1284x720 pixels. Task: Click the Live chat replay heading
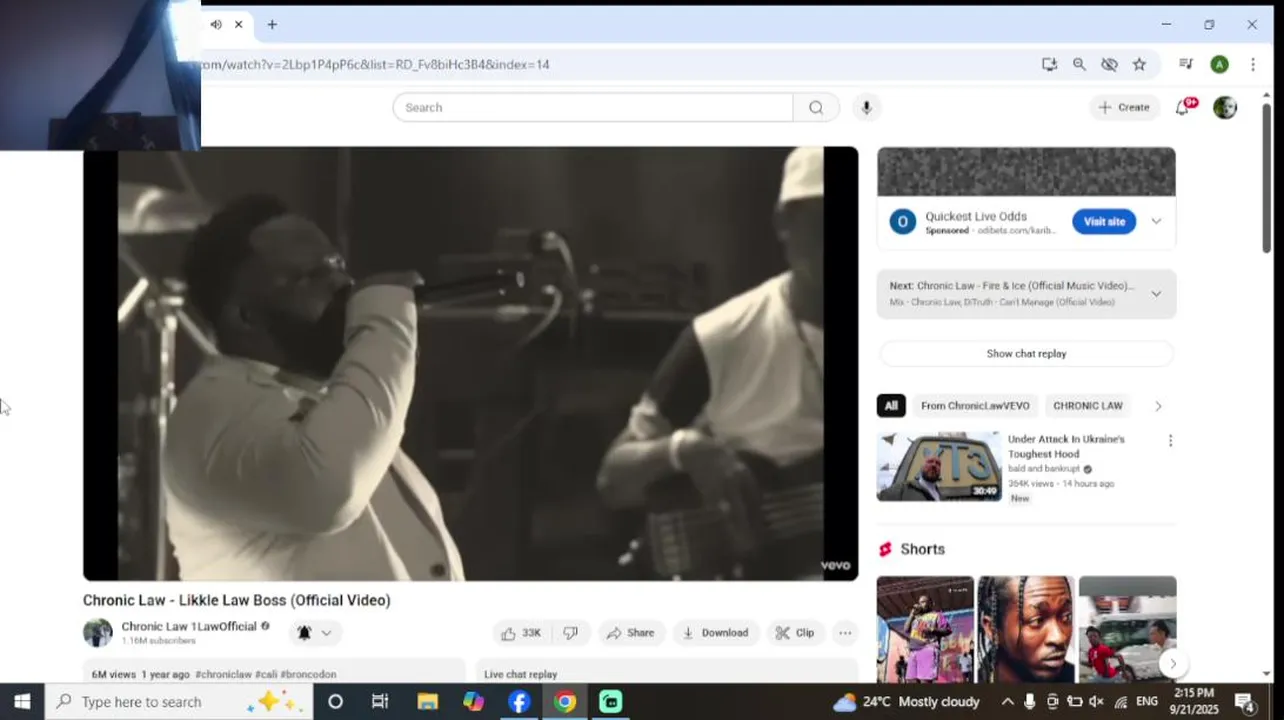(520, 674)
